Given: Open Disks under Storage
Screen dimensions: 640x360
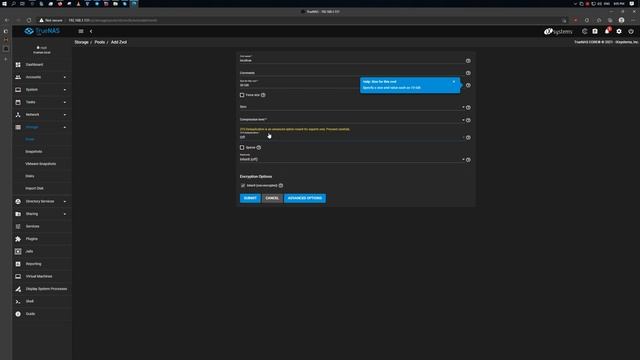Looking at the screenshot, I should click(x=30, y=176).
